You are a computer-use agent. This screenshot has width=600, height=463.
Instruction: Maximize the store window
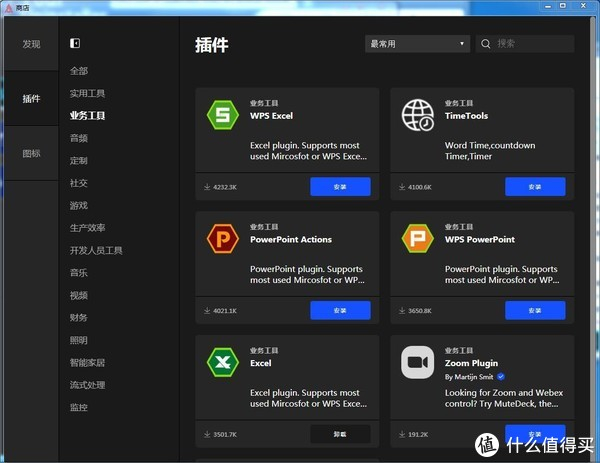[563, 6]
